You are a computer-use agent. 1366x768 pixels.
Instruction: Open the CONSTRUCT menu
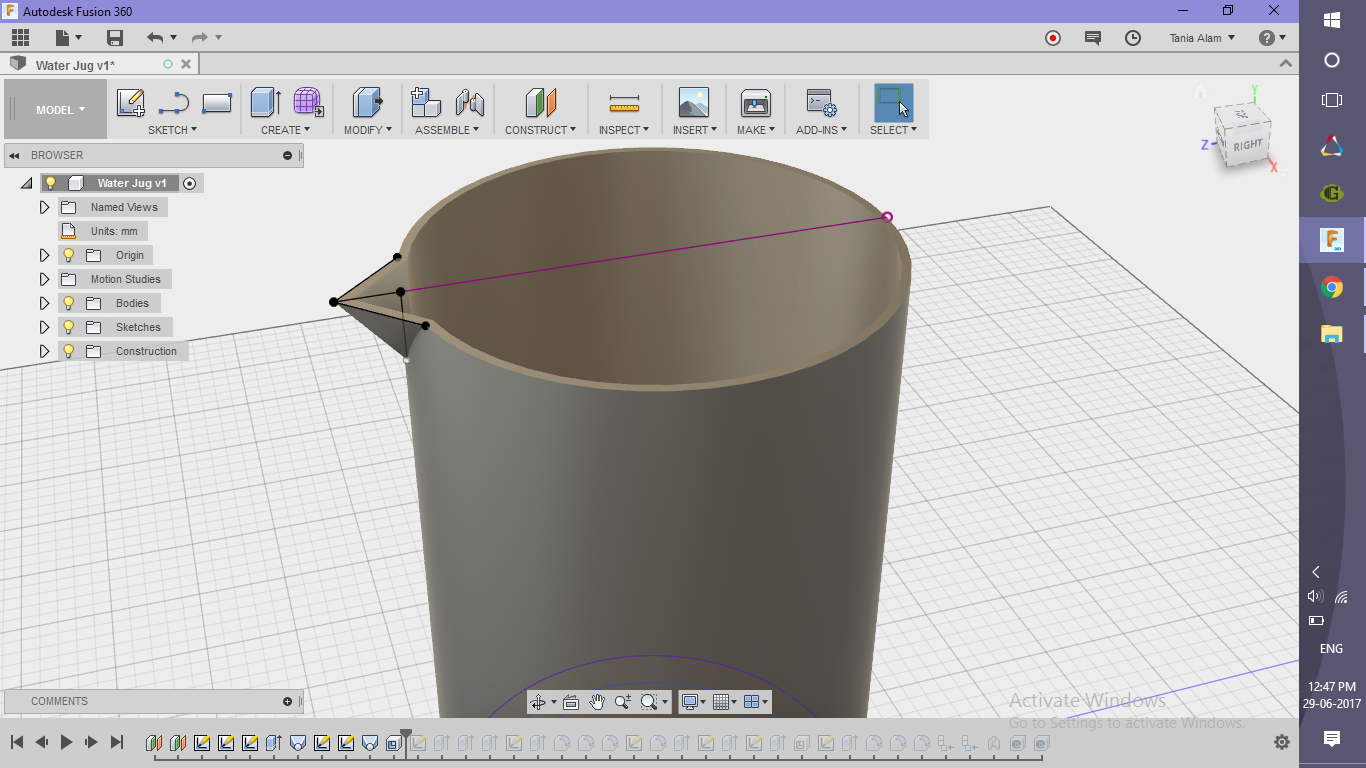(540, 130)
